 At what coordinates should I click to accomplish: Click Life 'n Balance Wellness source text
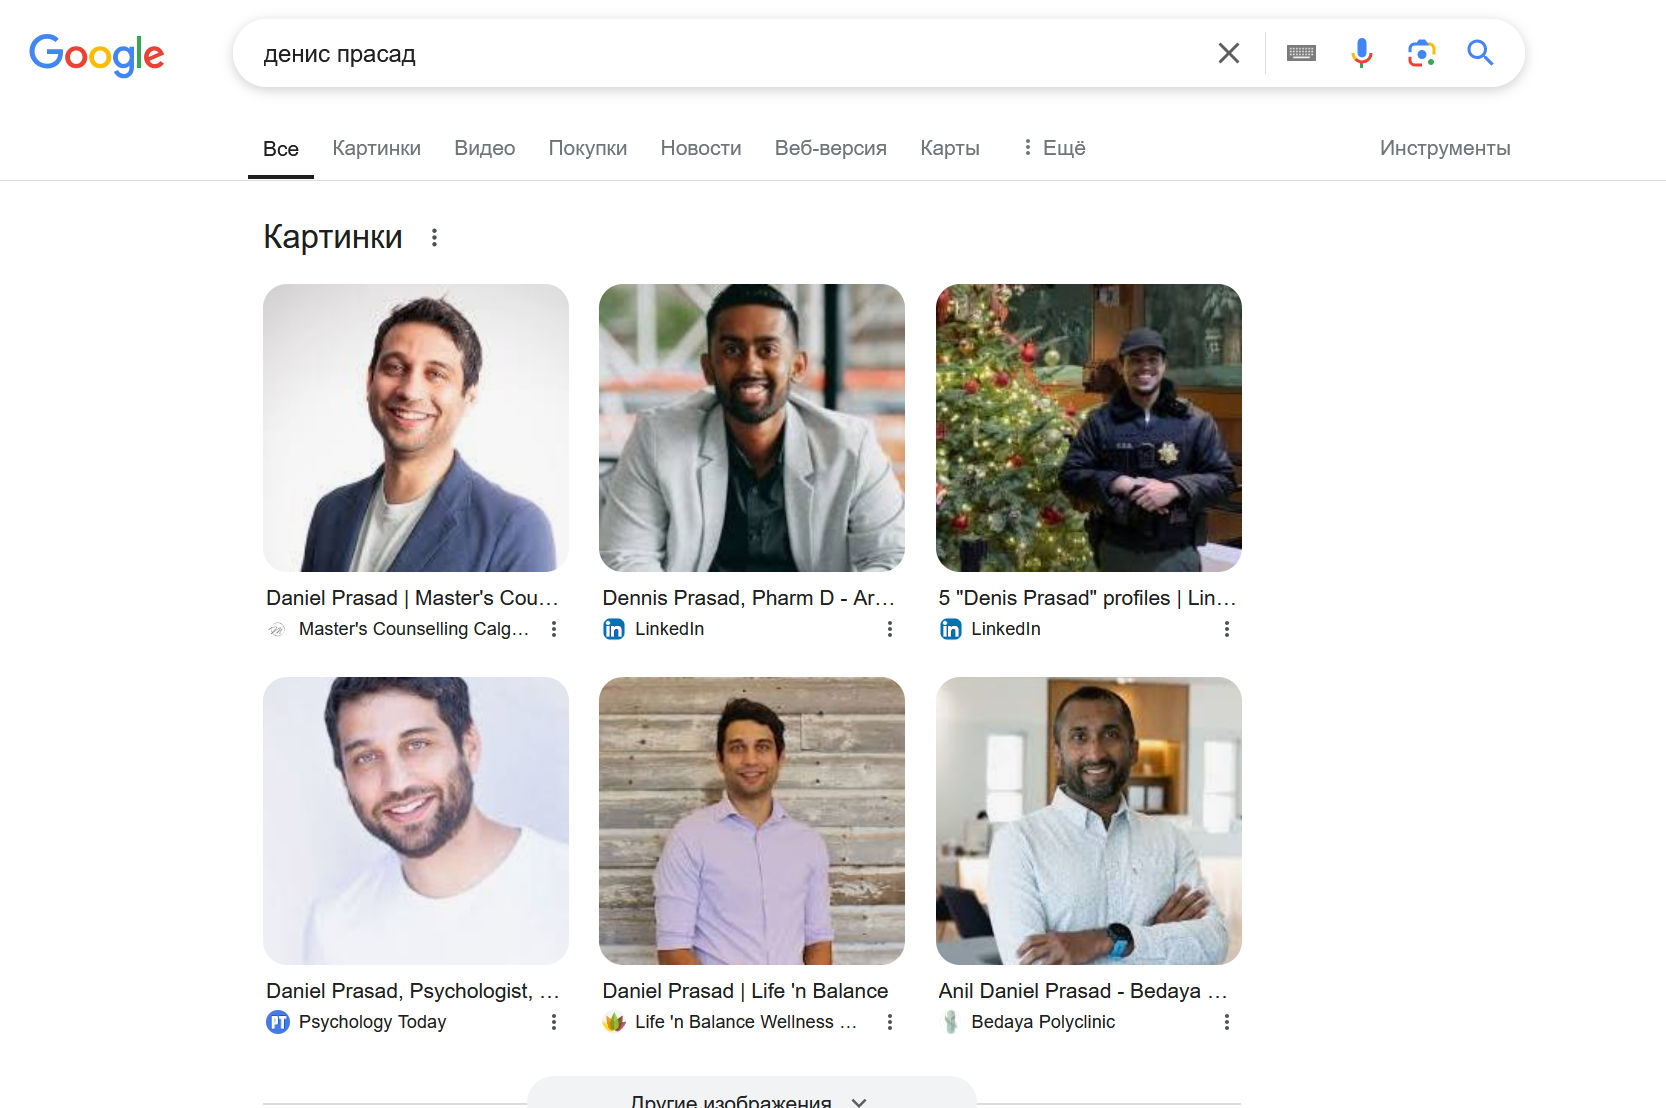(746, 1022)
